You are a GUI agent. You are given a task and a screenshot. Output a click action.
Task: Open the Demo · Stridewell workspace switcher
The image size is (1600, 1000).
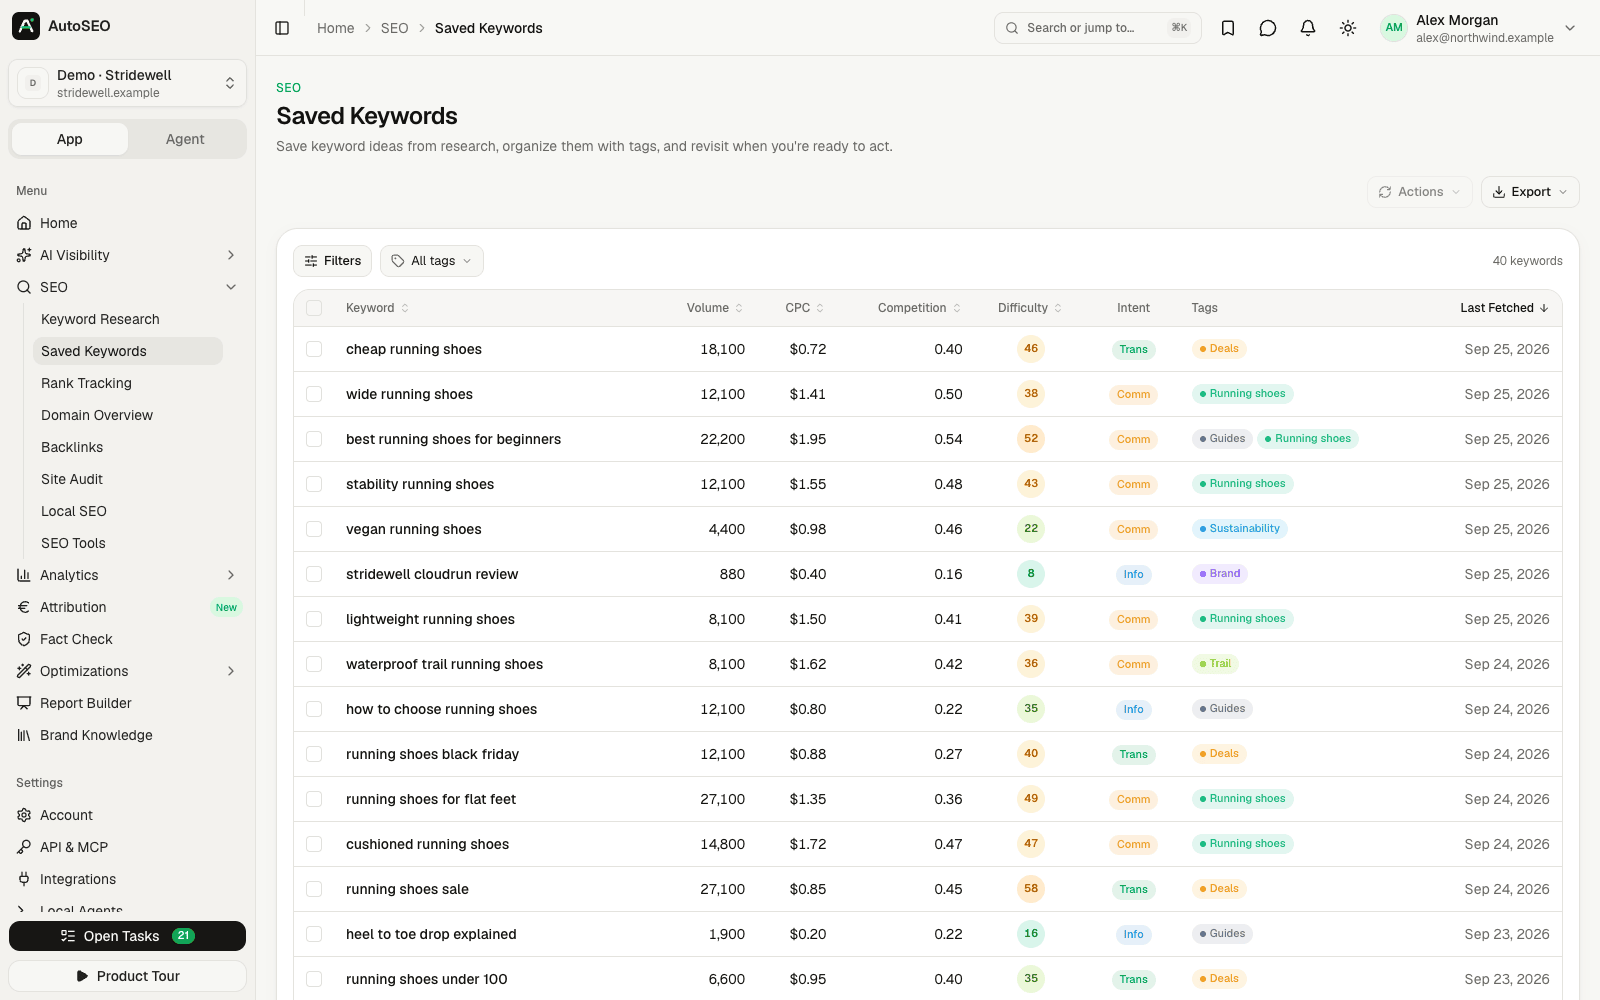click(x=127, y=83)
